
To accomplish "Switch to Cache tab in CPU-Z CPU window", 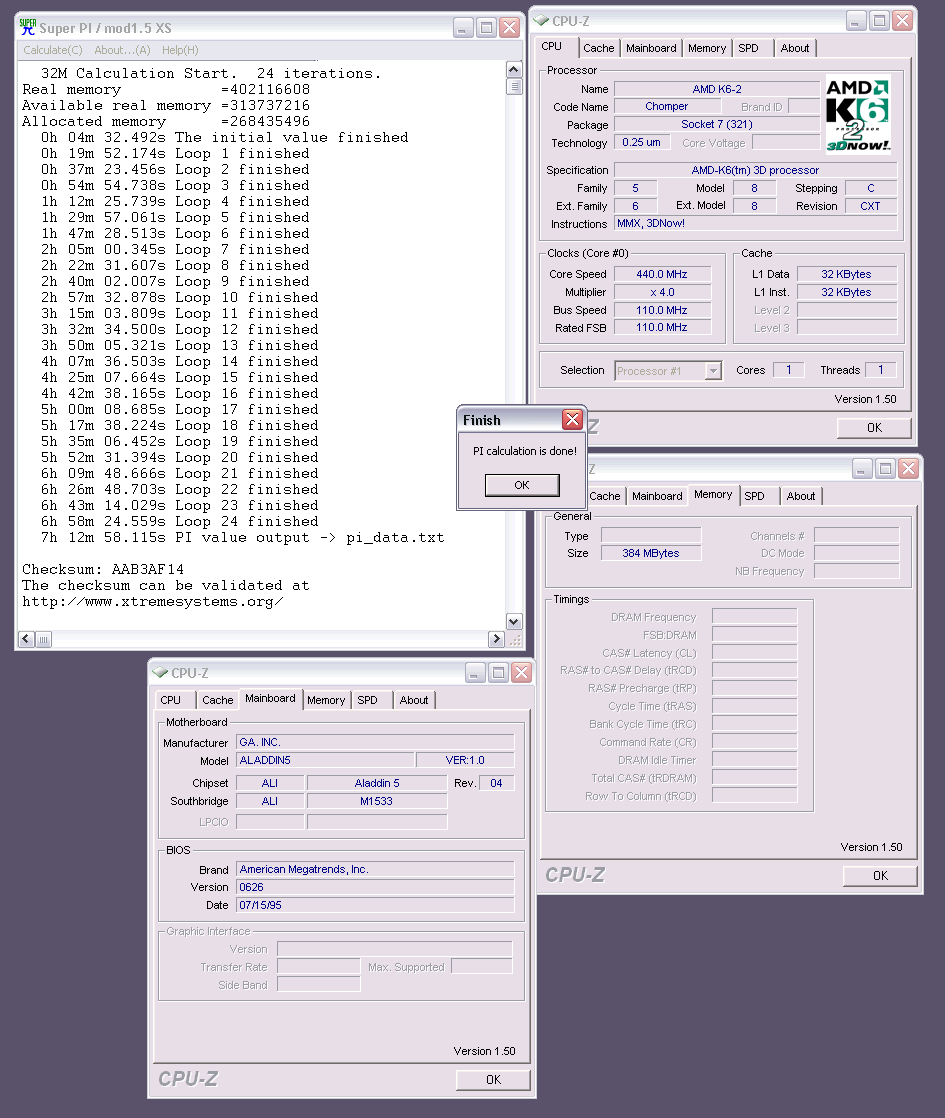I will 598,48.
